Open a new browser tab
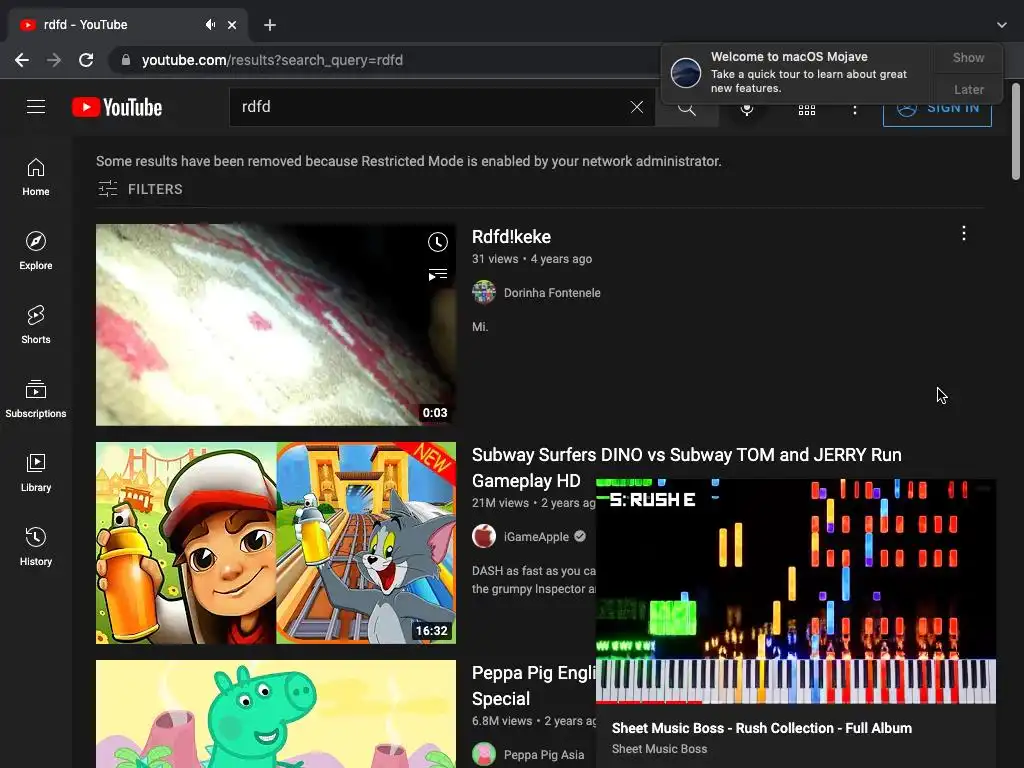Image resolution: width=1024 pixels, height=768 pixels. pyautogui.click(x=270, y=25)
